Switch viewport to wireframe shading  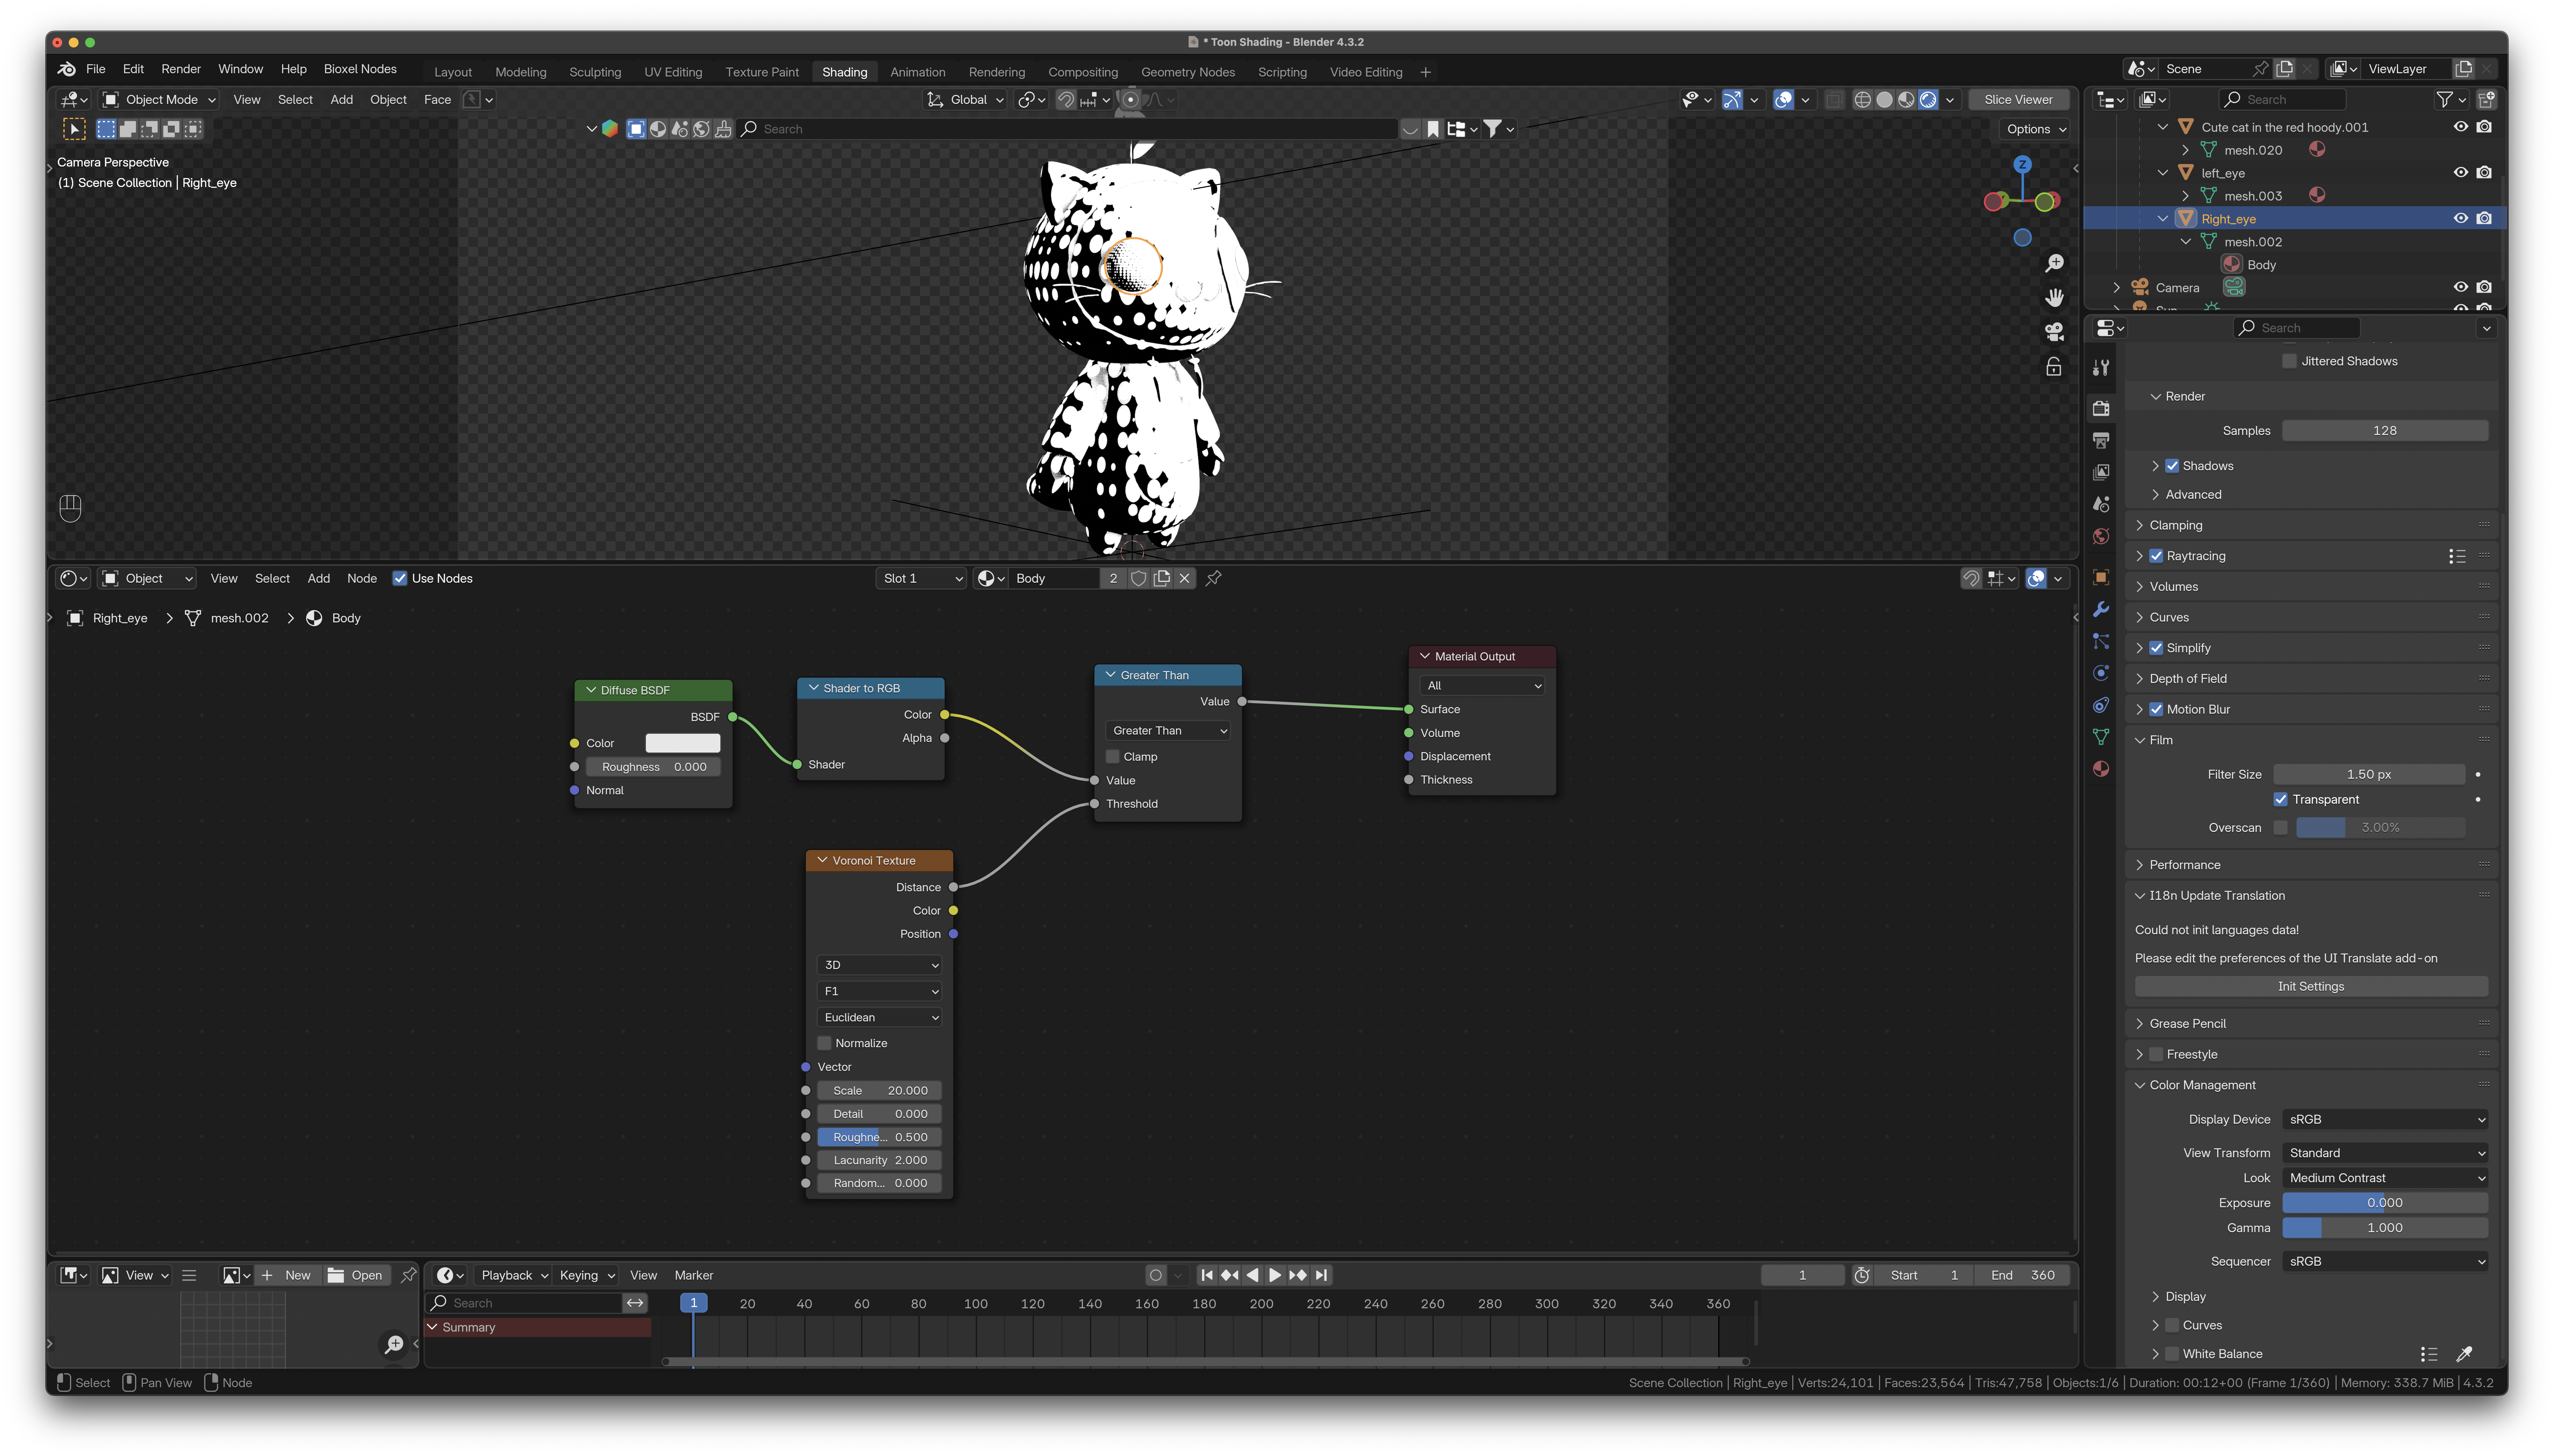coord(1862,100)
